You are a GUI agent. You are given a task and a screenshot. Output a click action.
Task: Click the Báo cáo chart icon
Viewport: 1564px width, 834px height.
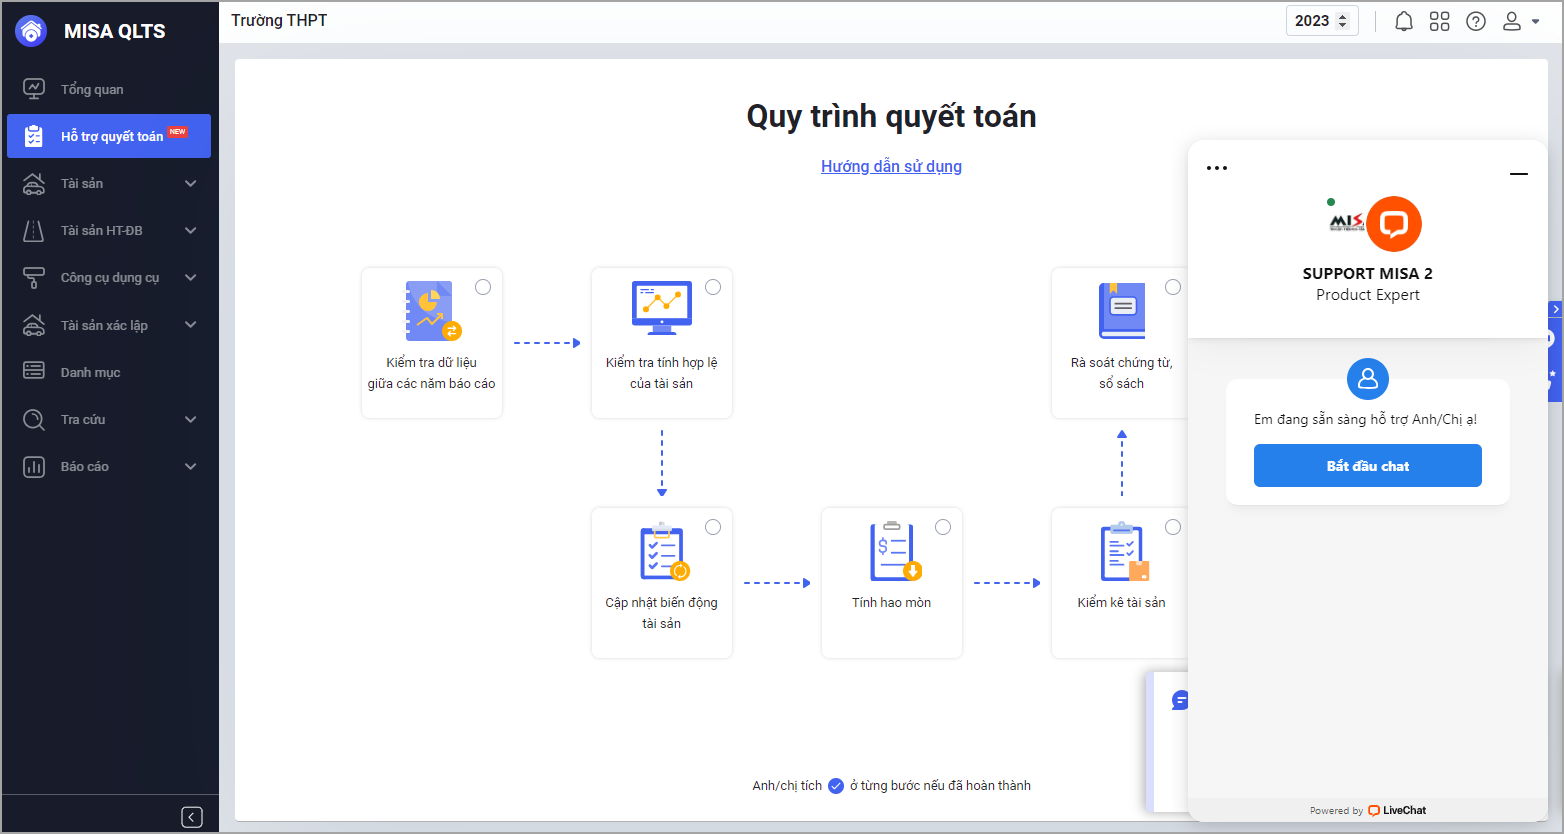coord(34,466)
